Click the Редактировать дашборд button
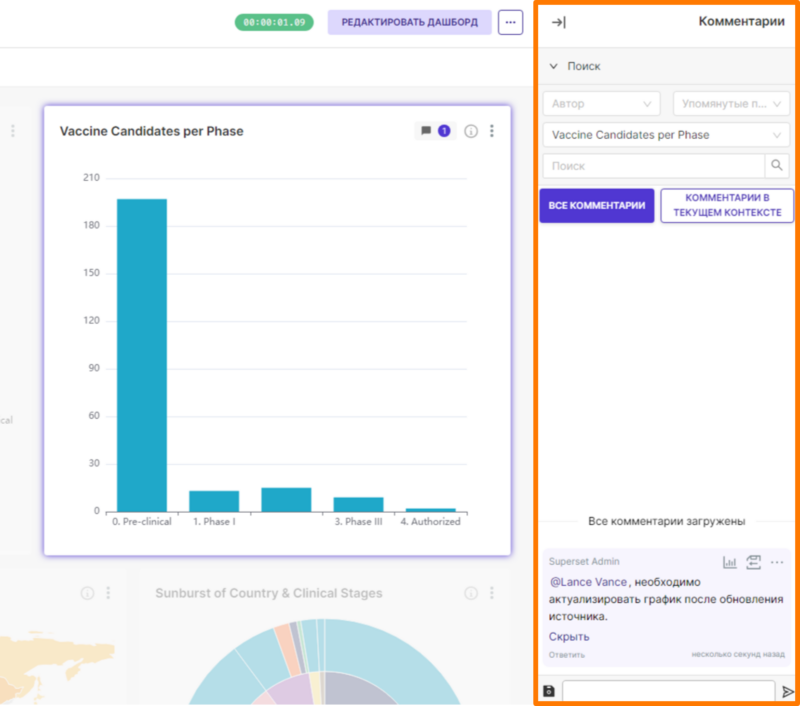 pos(409,22)
